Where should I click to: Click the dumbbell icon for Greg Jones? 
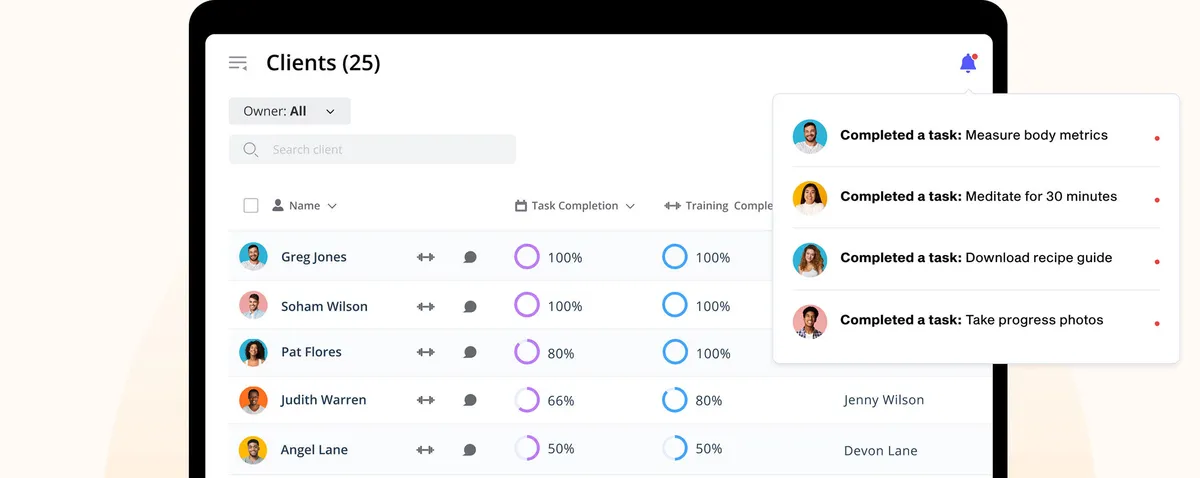tap(426, 257)
